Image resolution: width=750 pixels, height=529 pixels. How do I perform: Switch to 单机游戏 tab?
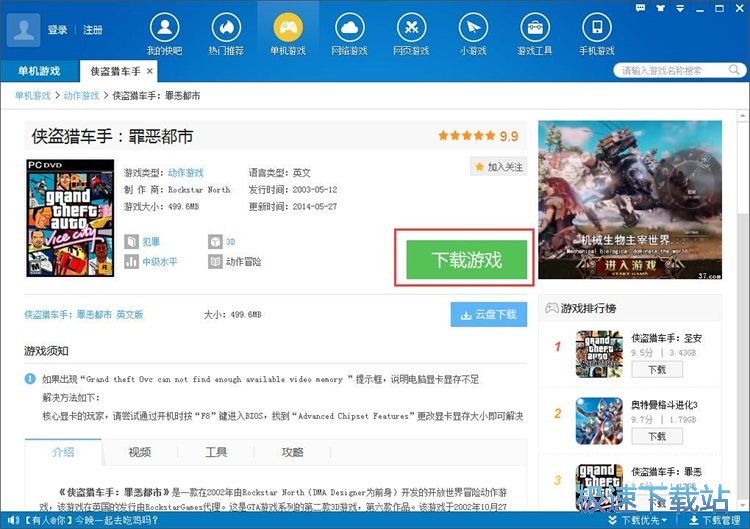click(39, 71)
